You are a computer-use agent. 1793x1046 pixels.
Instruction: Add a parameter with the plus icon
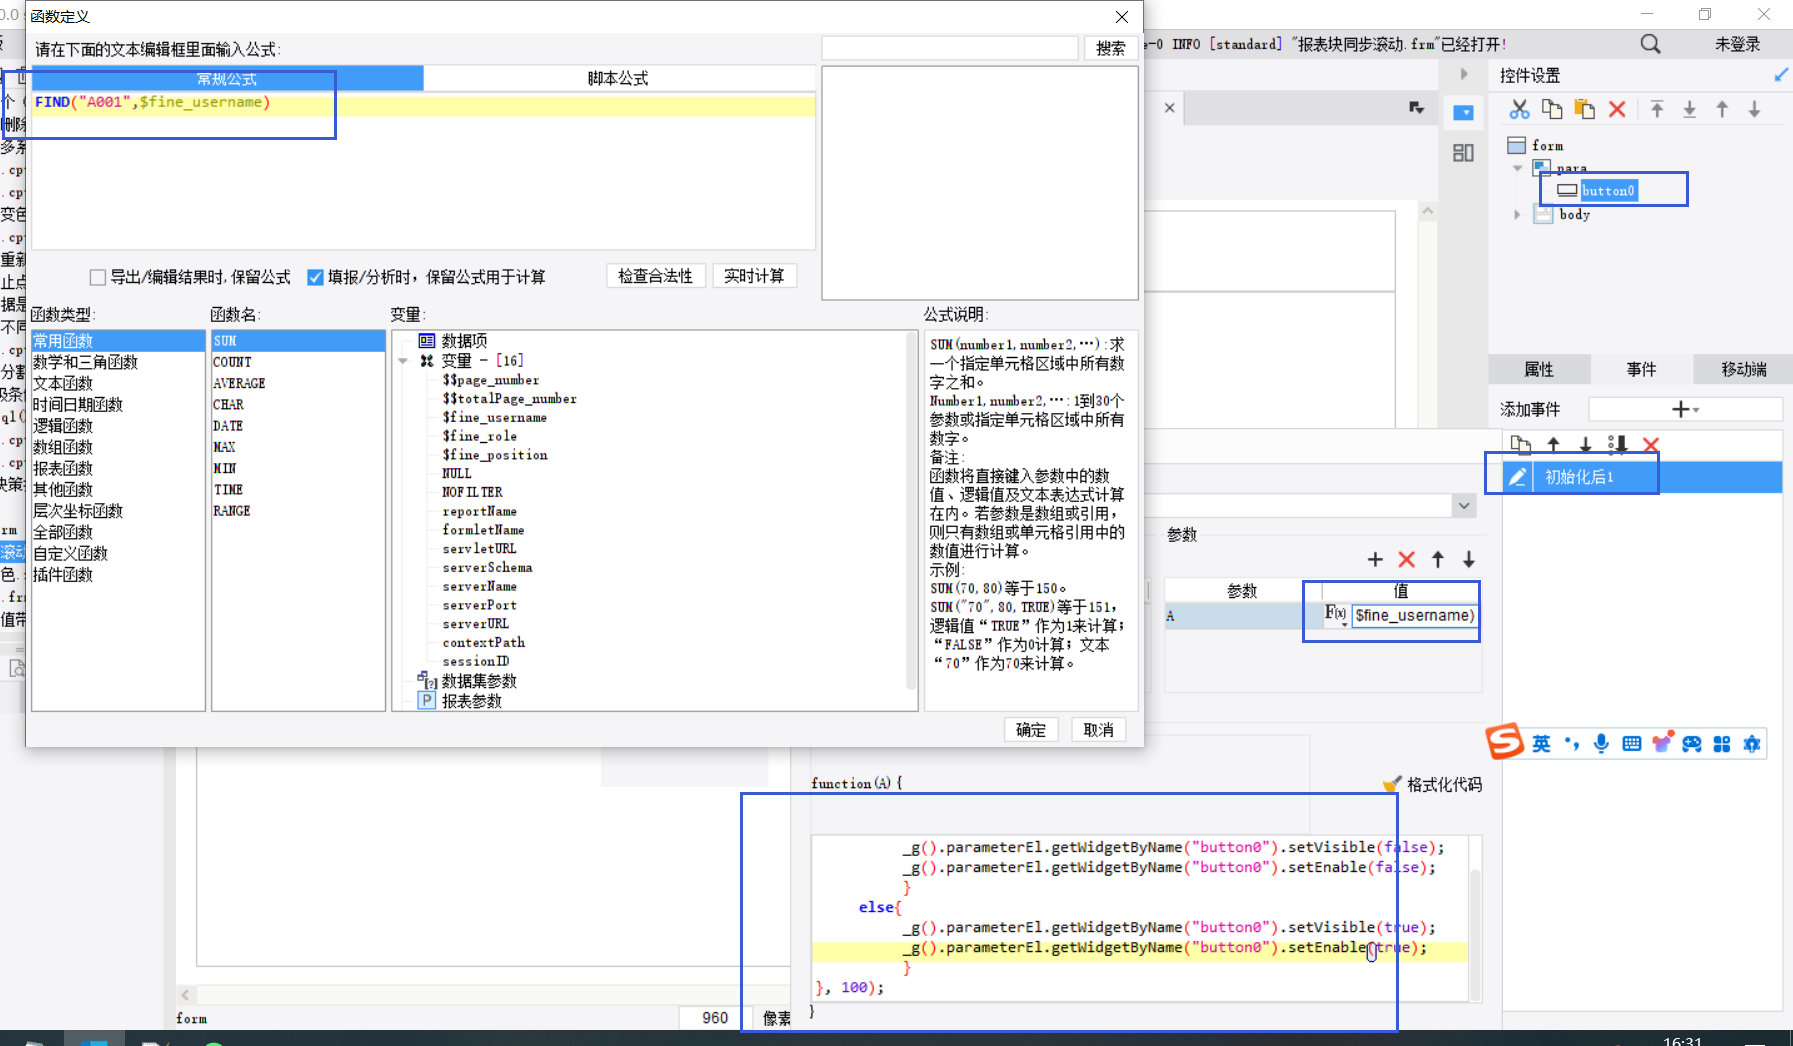1375,560
